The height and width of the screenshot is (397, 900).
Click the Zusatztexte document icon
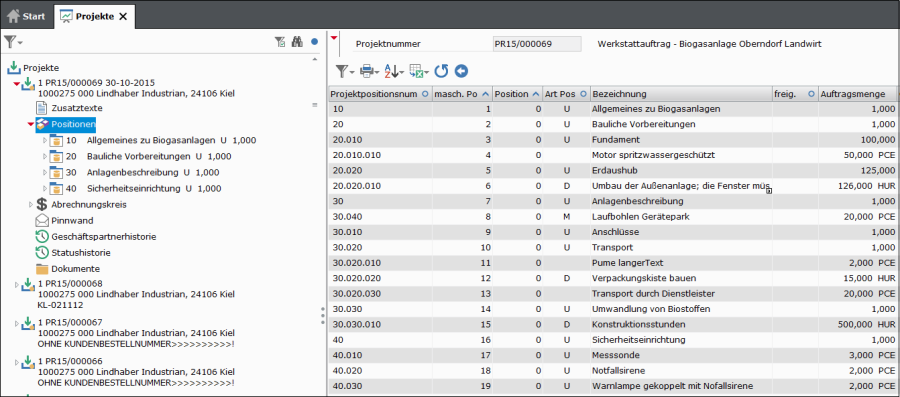pyautogui.click(x=41, y=108)
